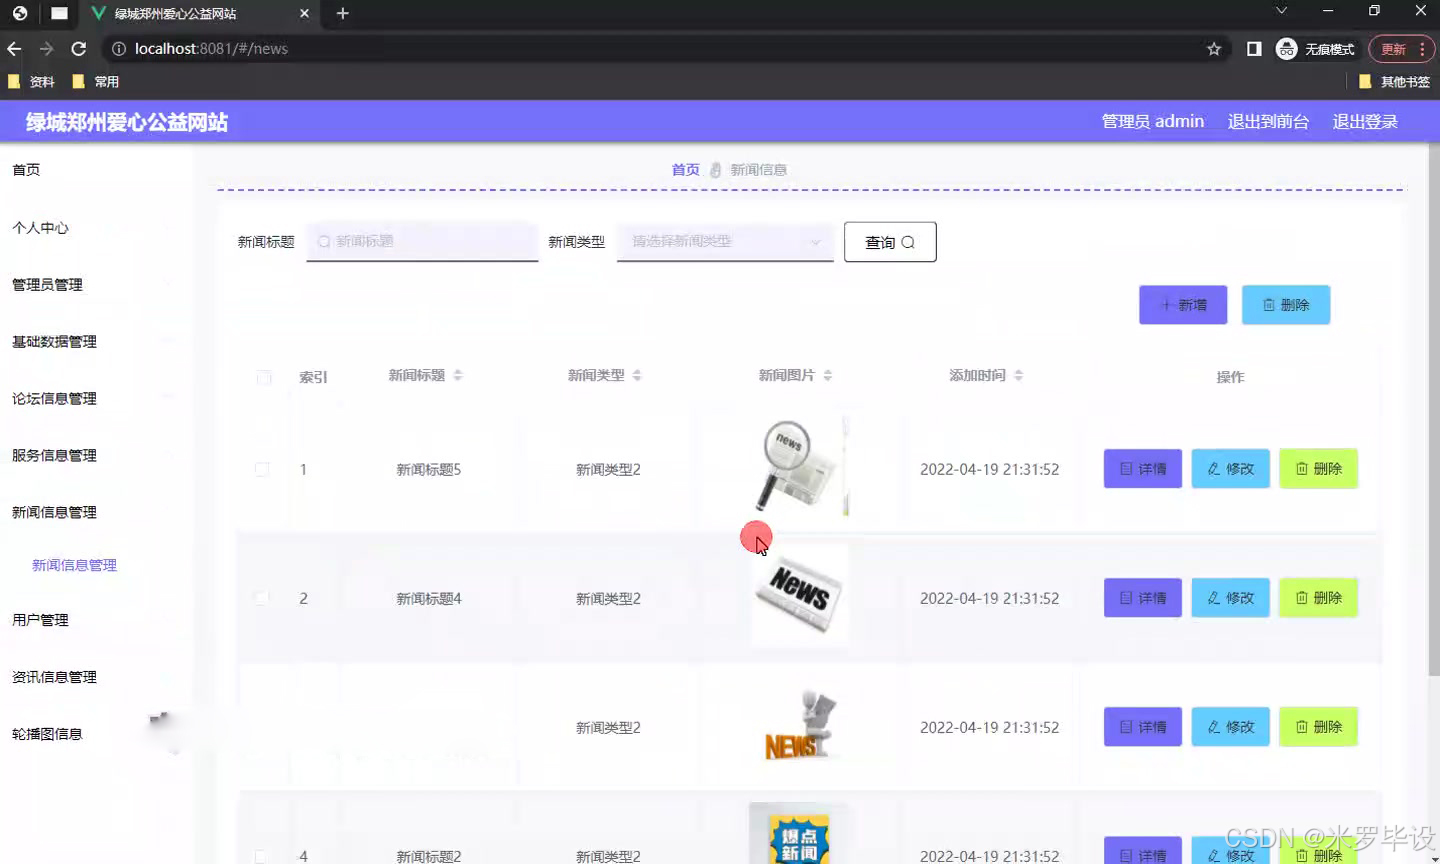The width and height of the screenshot is (1440, 864).
Task: Click the magnifier icon in the 查询 button
Action: [906, 241]
